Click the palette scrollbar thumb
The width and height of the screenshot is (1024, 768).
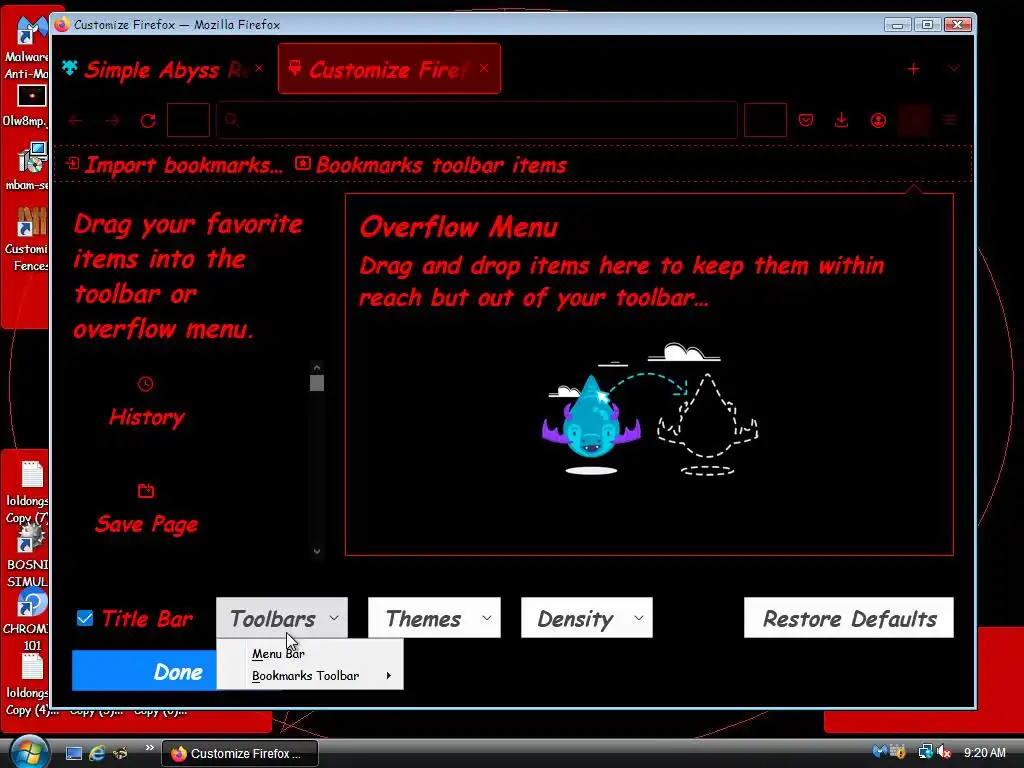[x=317, y=383]
